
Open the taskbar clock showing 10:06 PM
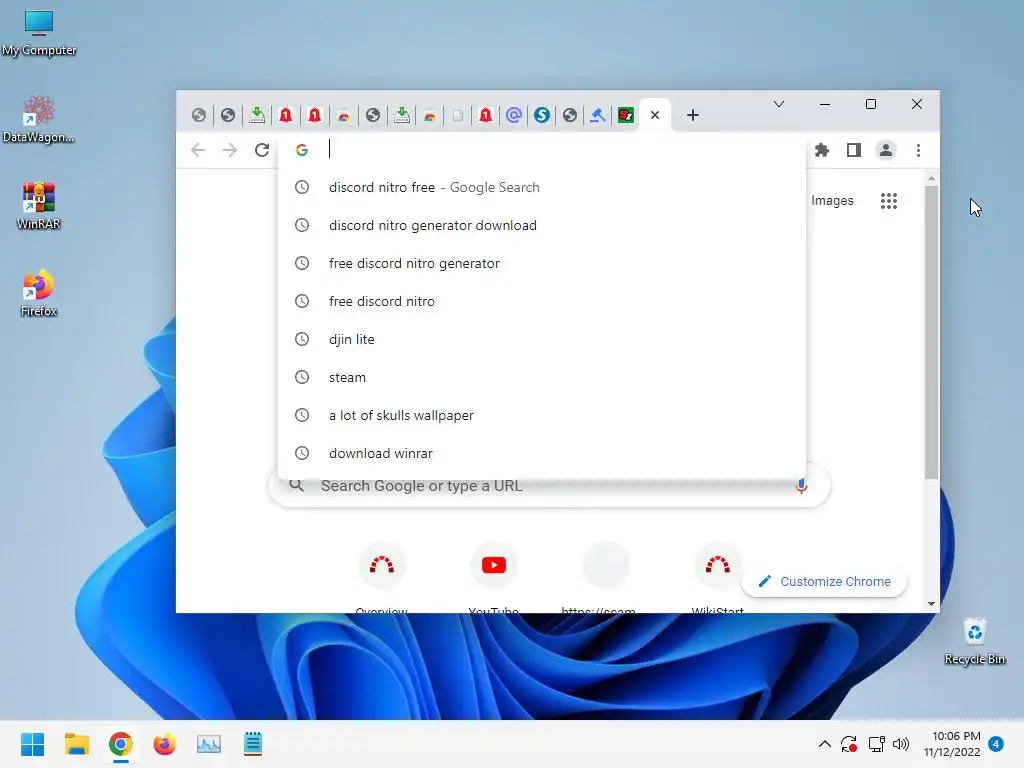point(952,744)
